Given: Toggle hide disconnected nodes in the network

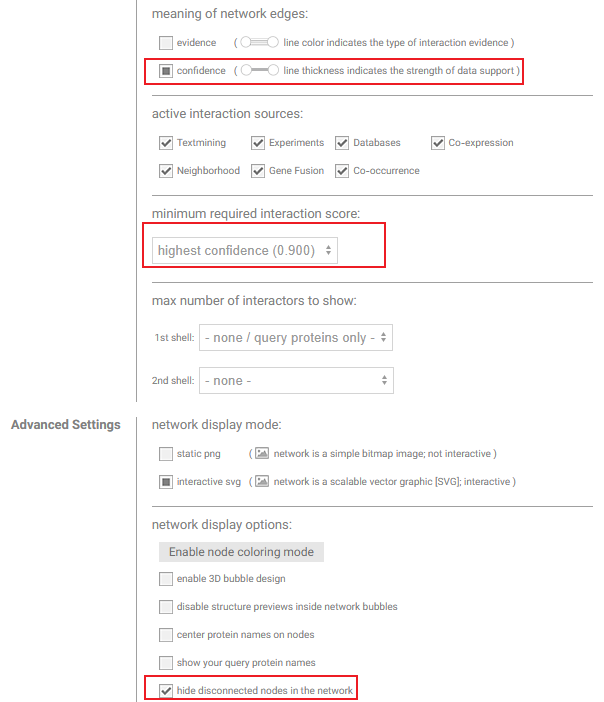Looking at the screenshot, I should pos(166,691).
